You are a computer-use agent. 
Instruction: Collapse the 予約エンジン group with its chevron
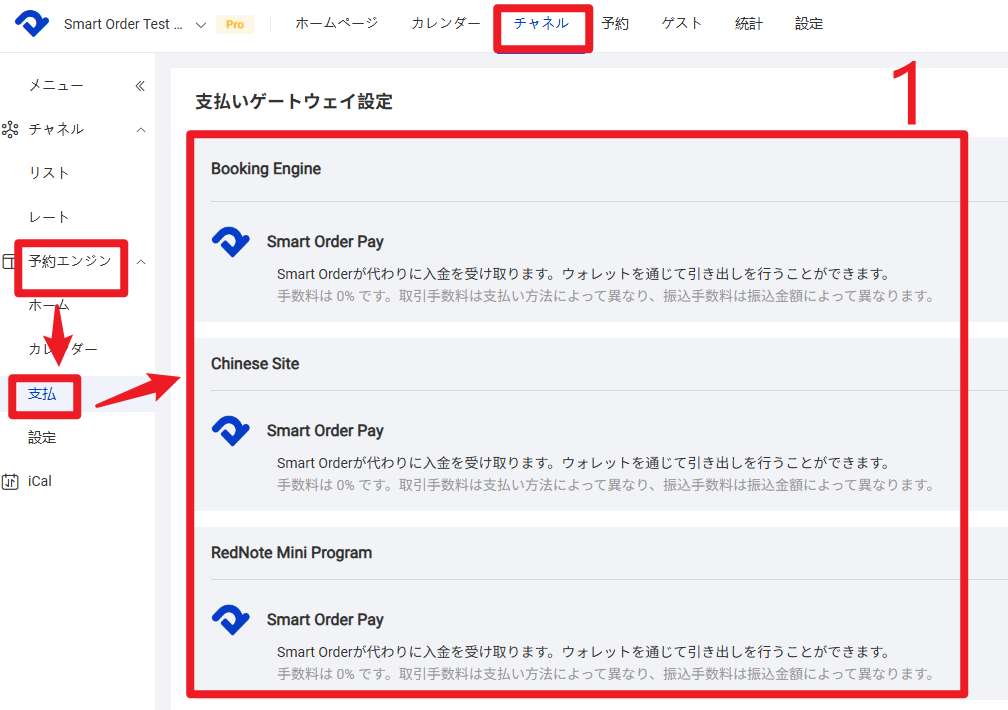click(x=141, y=261)
